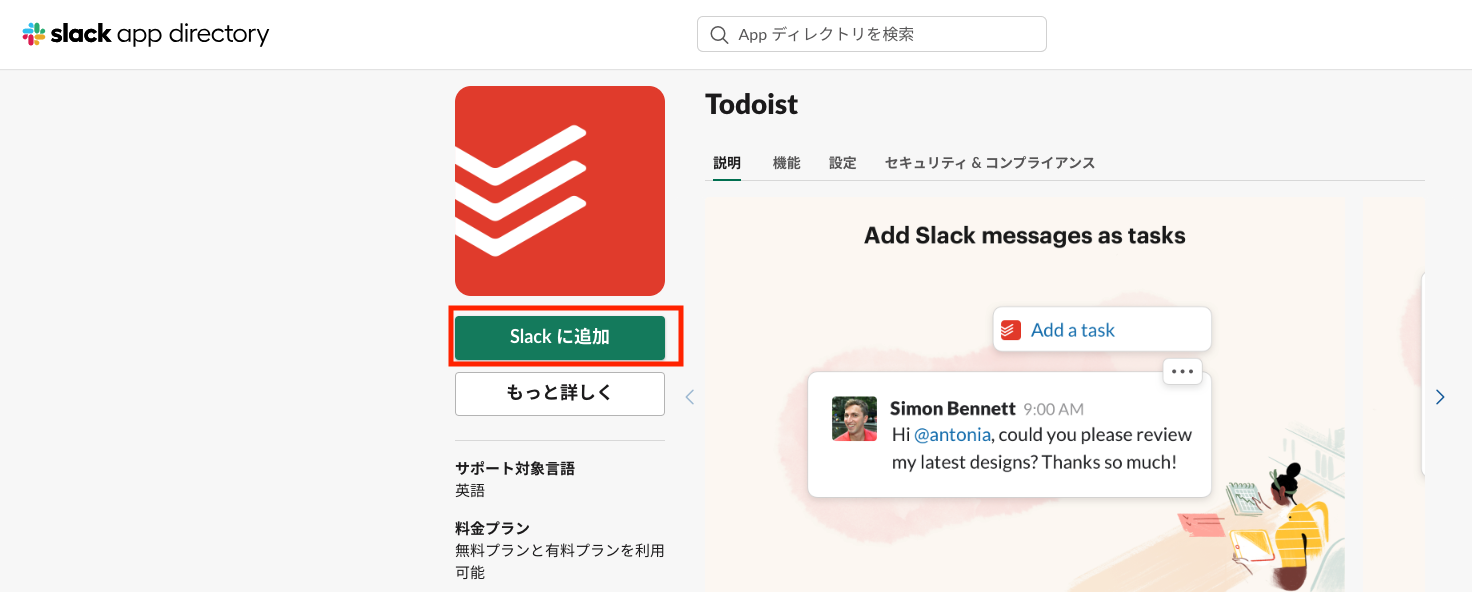Click the search magnifier icon
This screenshot has height=592, width=1472.
pyautogui.click(x=719, y=34)
